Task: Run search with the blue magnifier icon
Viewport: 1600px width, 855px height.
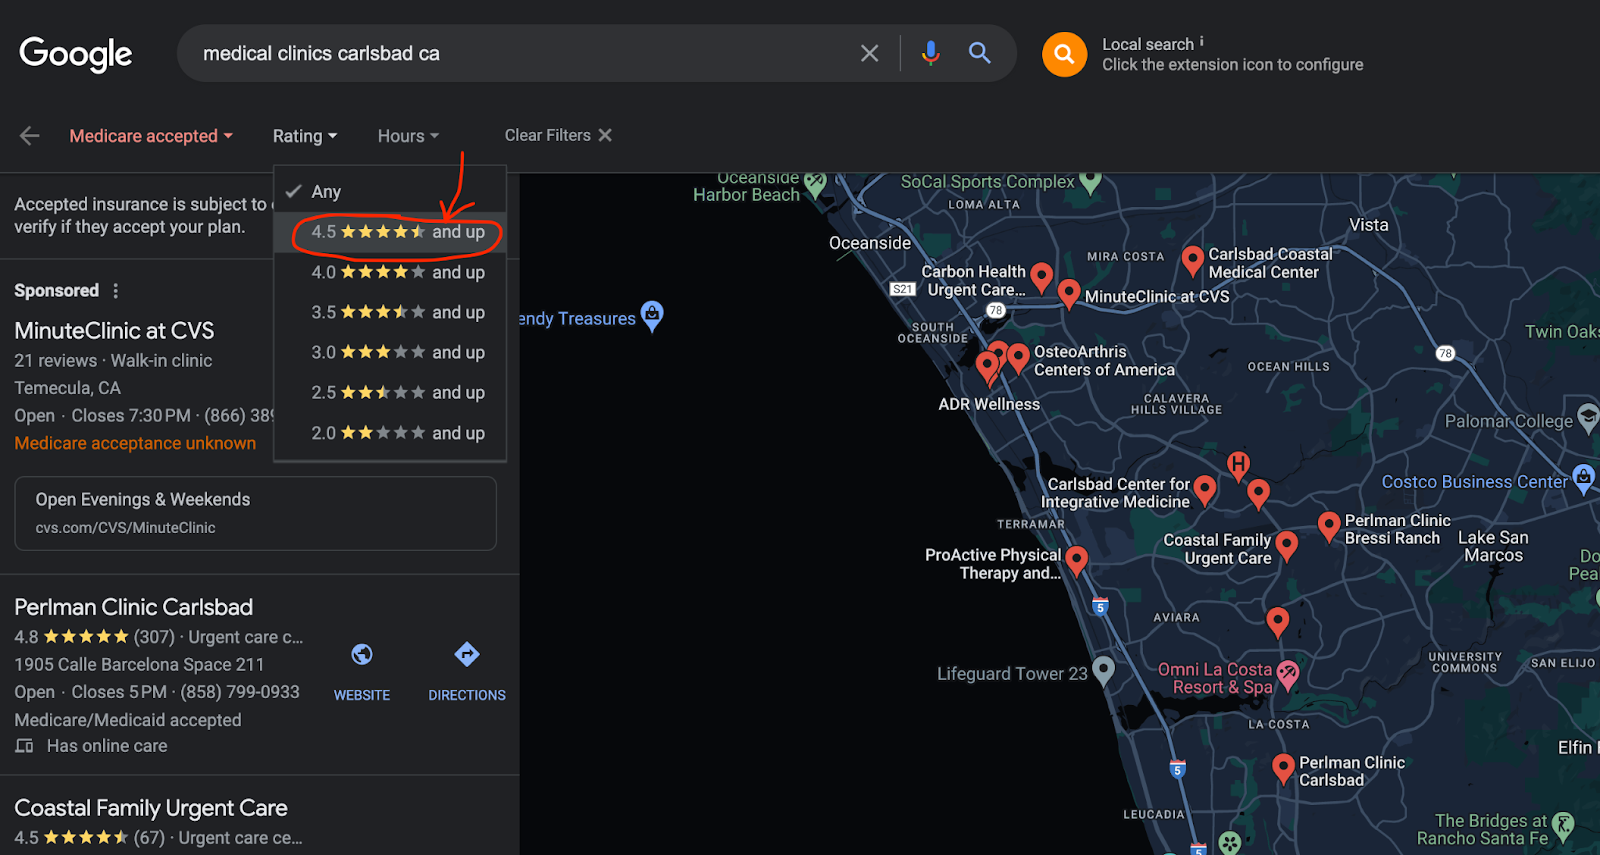Action: 980,53
